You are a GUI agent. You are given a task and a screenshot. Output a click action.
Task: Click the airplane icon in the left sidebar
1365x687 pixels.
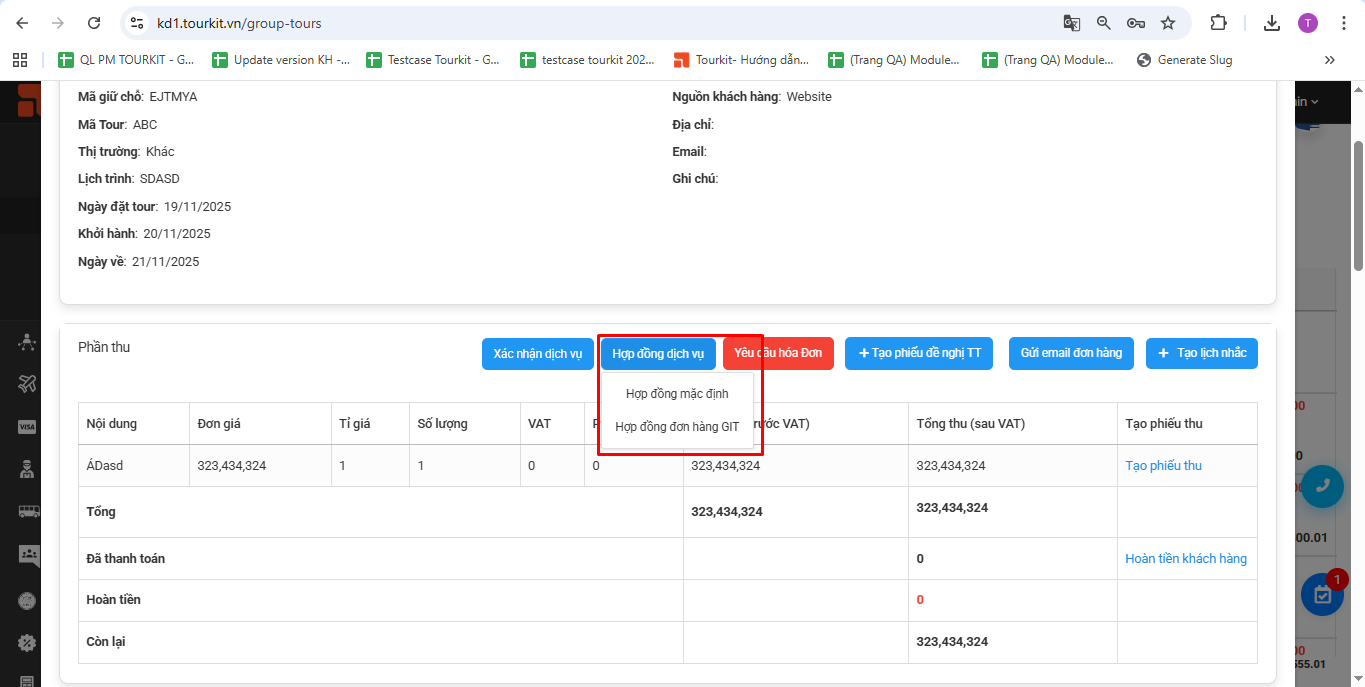[x=27, y=384]
